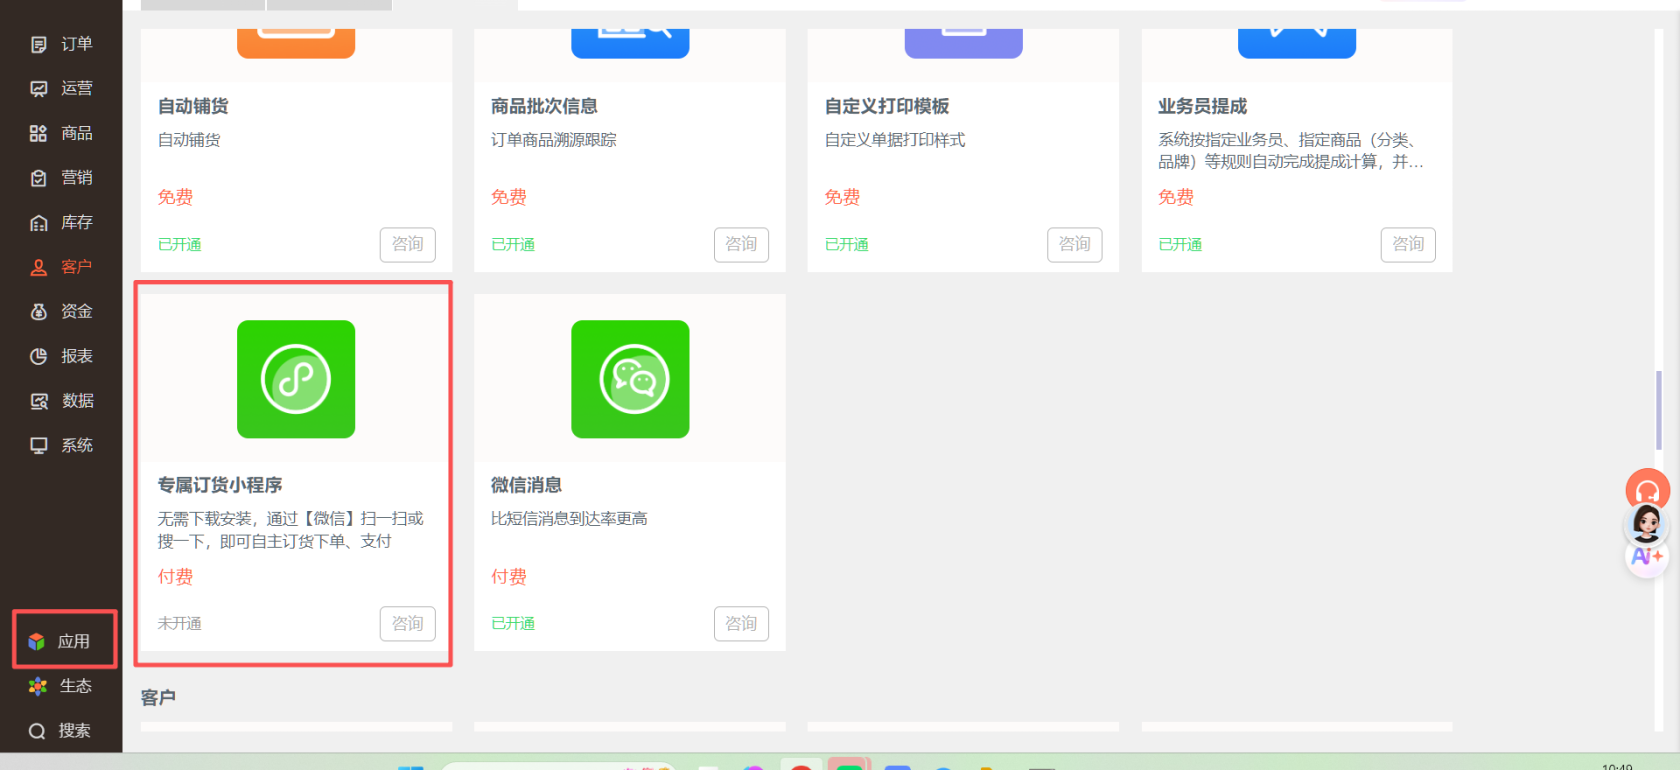The image size is (1680, 770).
Task: Open the 商品批次信息 card title
Action: (x=544, y=106)
